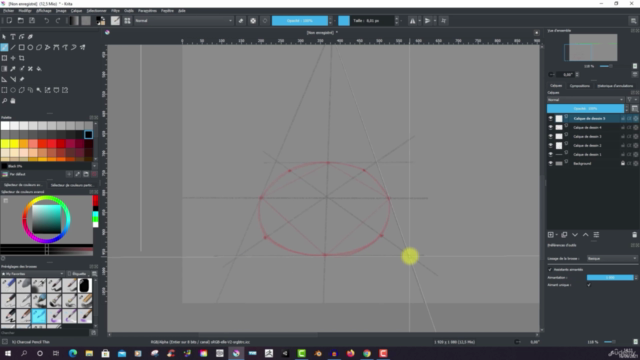The width and height of the screenshot is (640, 360).
Task: Duplicate the current layer
Action: 564,235
